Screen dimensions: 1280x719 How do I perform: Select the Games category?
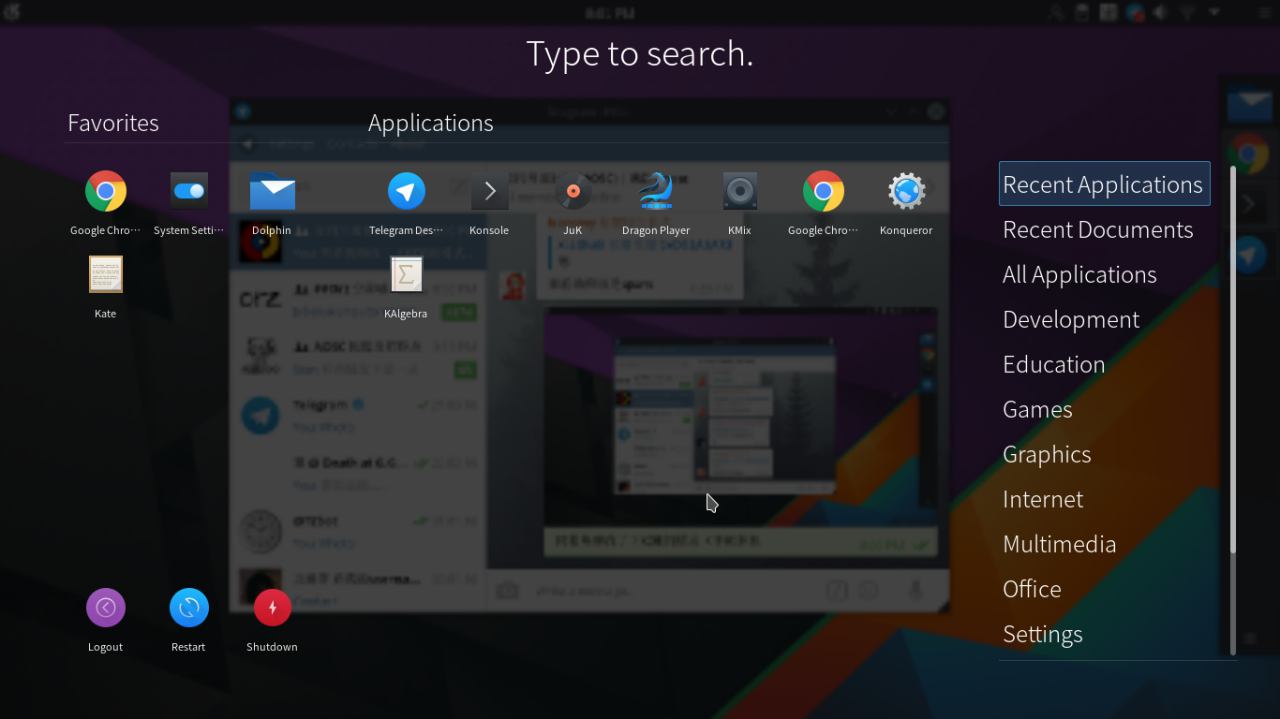pyautogui.click(x=1038, y=409)
